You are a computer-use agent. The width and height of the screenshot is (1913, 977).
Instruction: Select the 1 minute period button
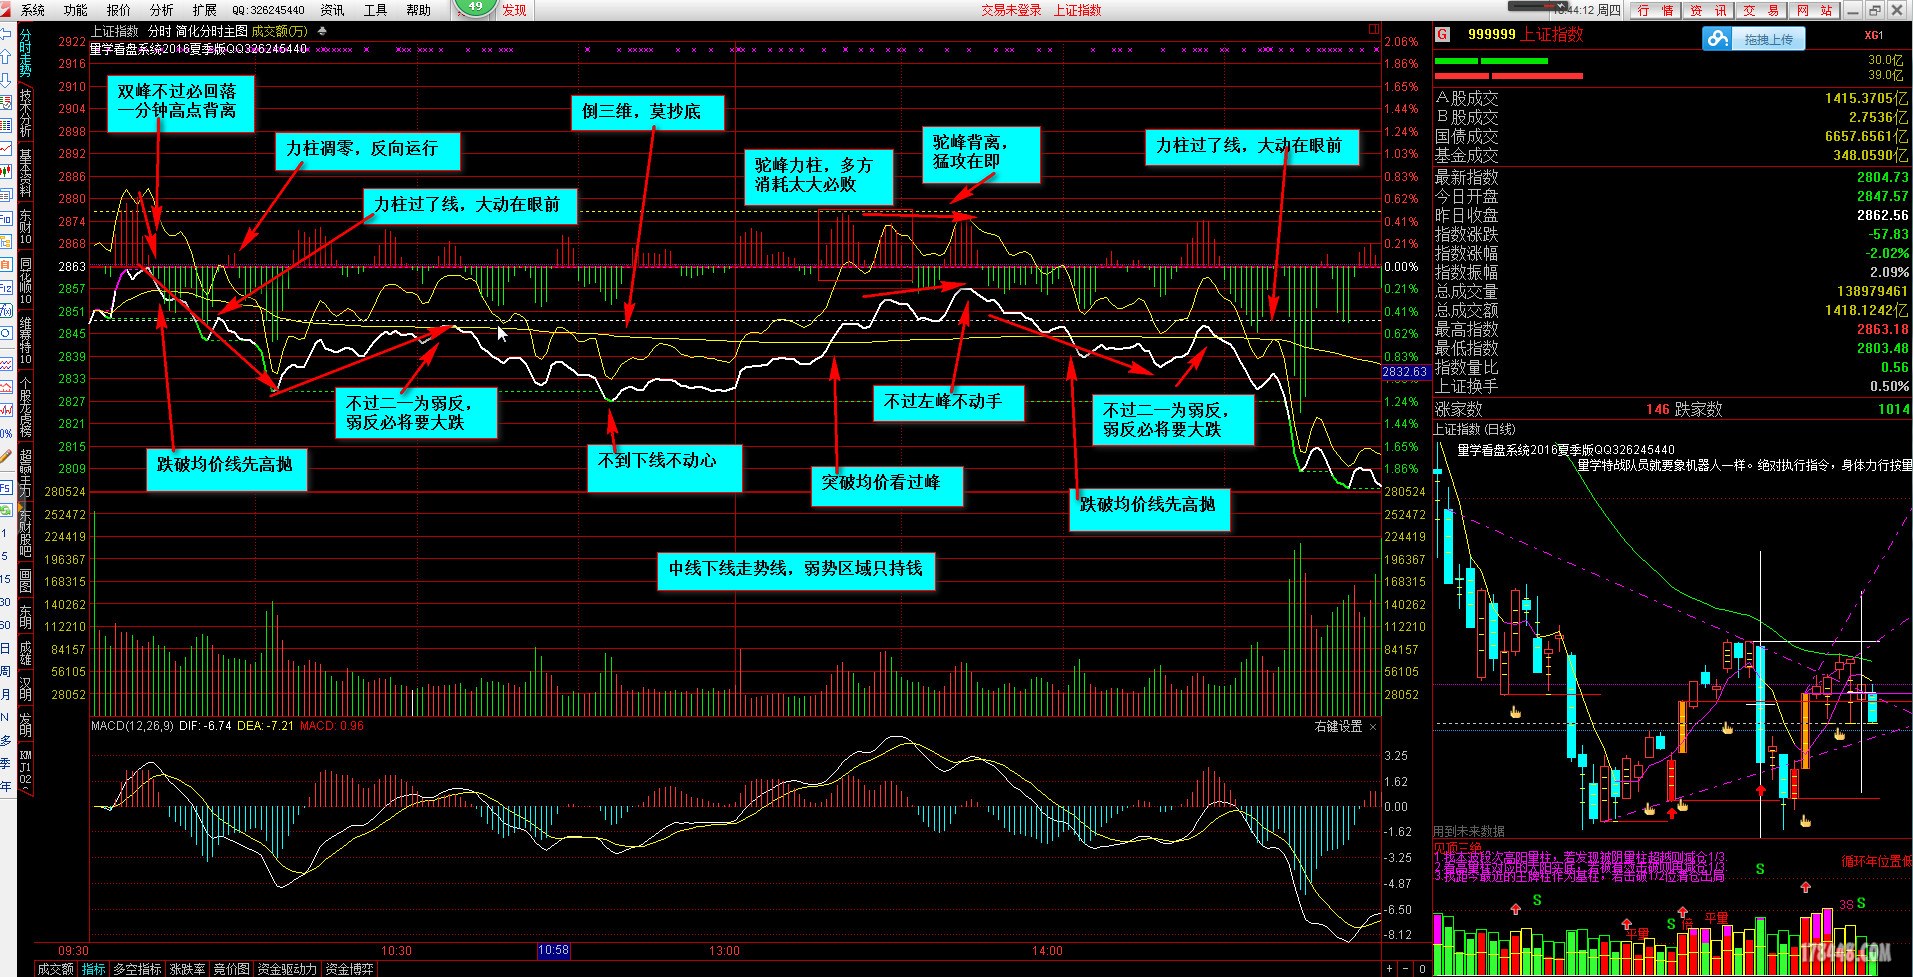6,532
